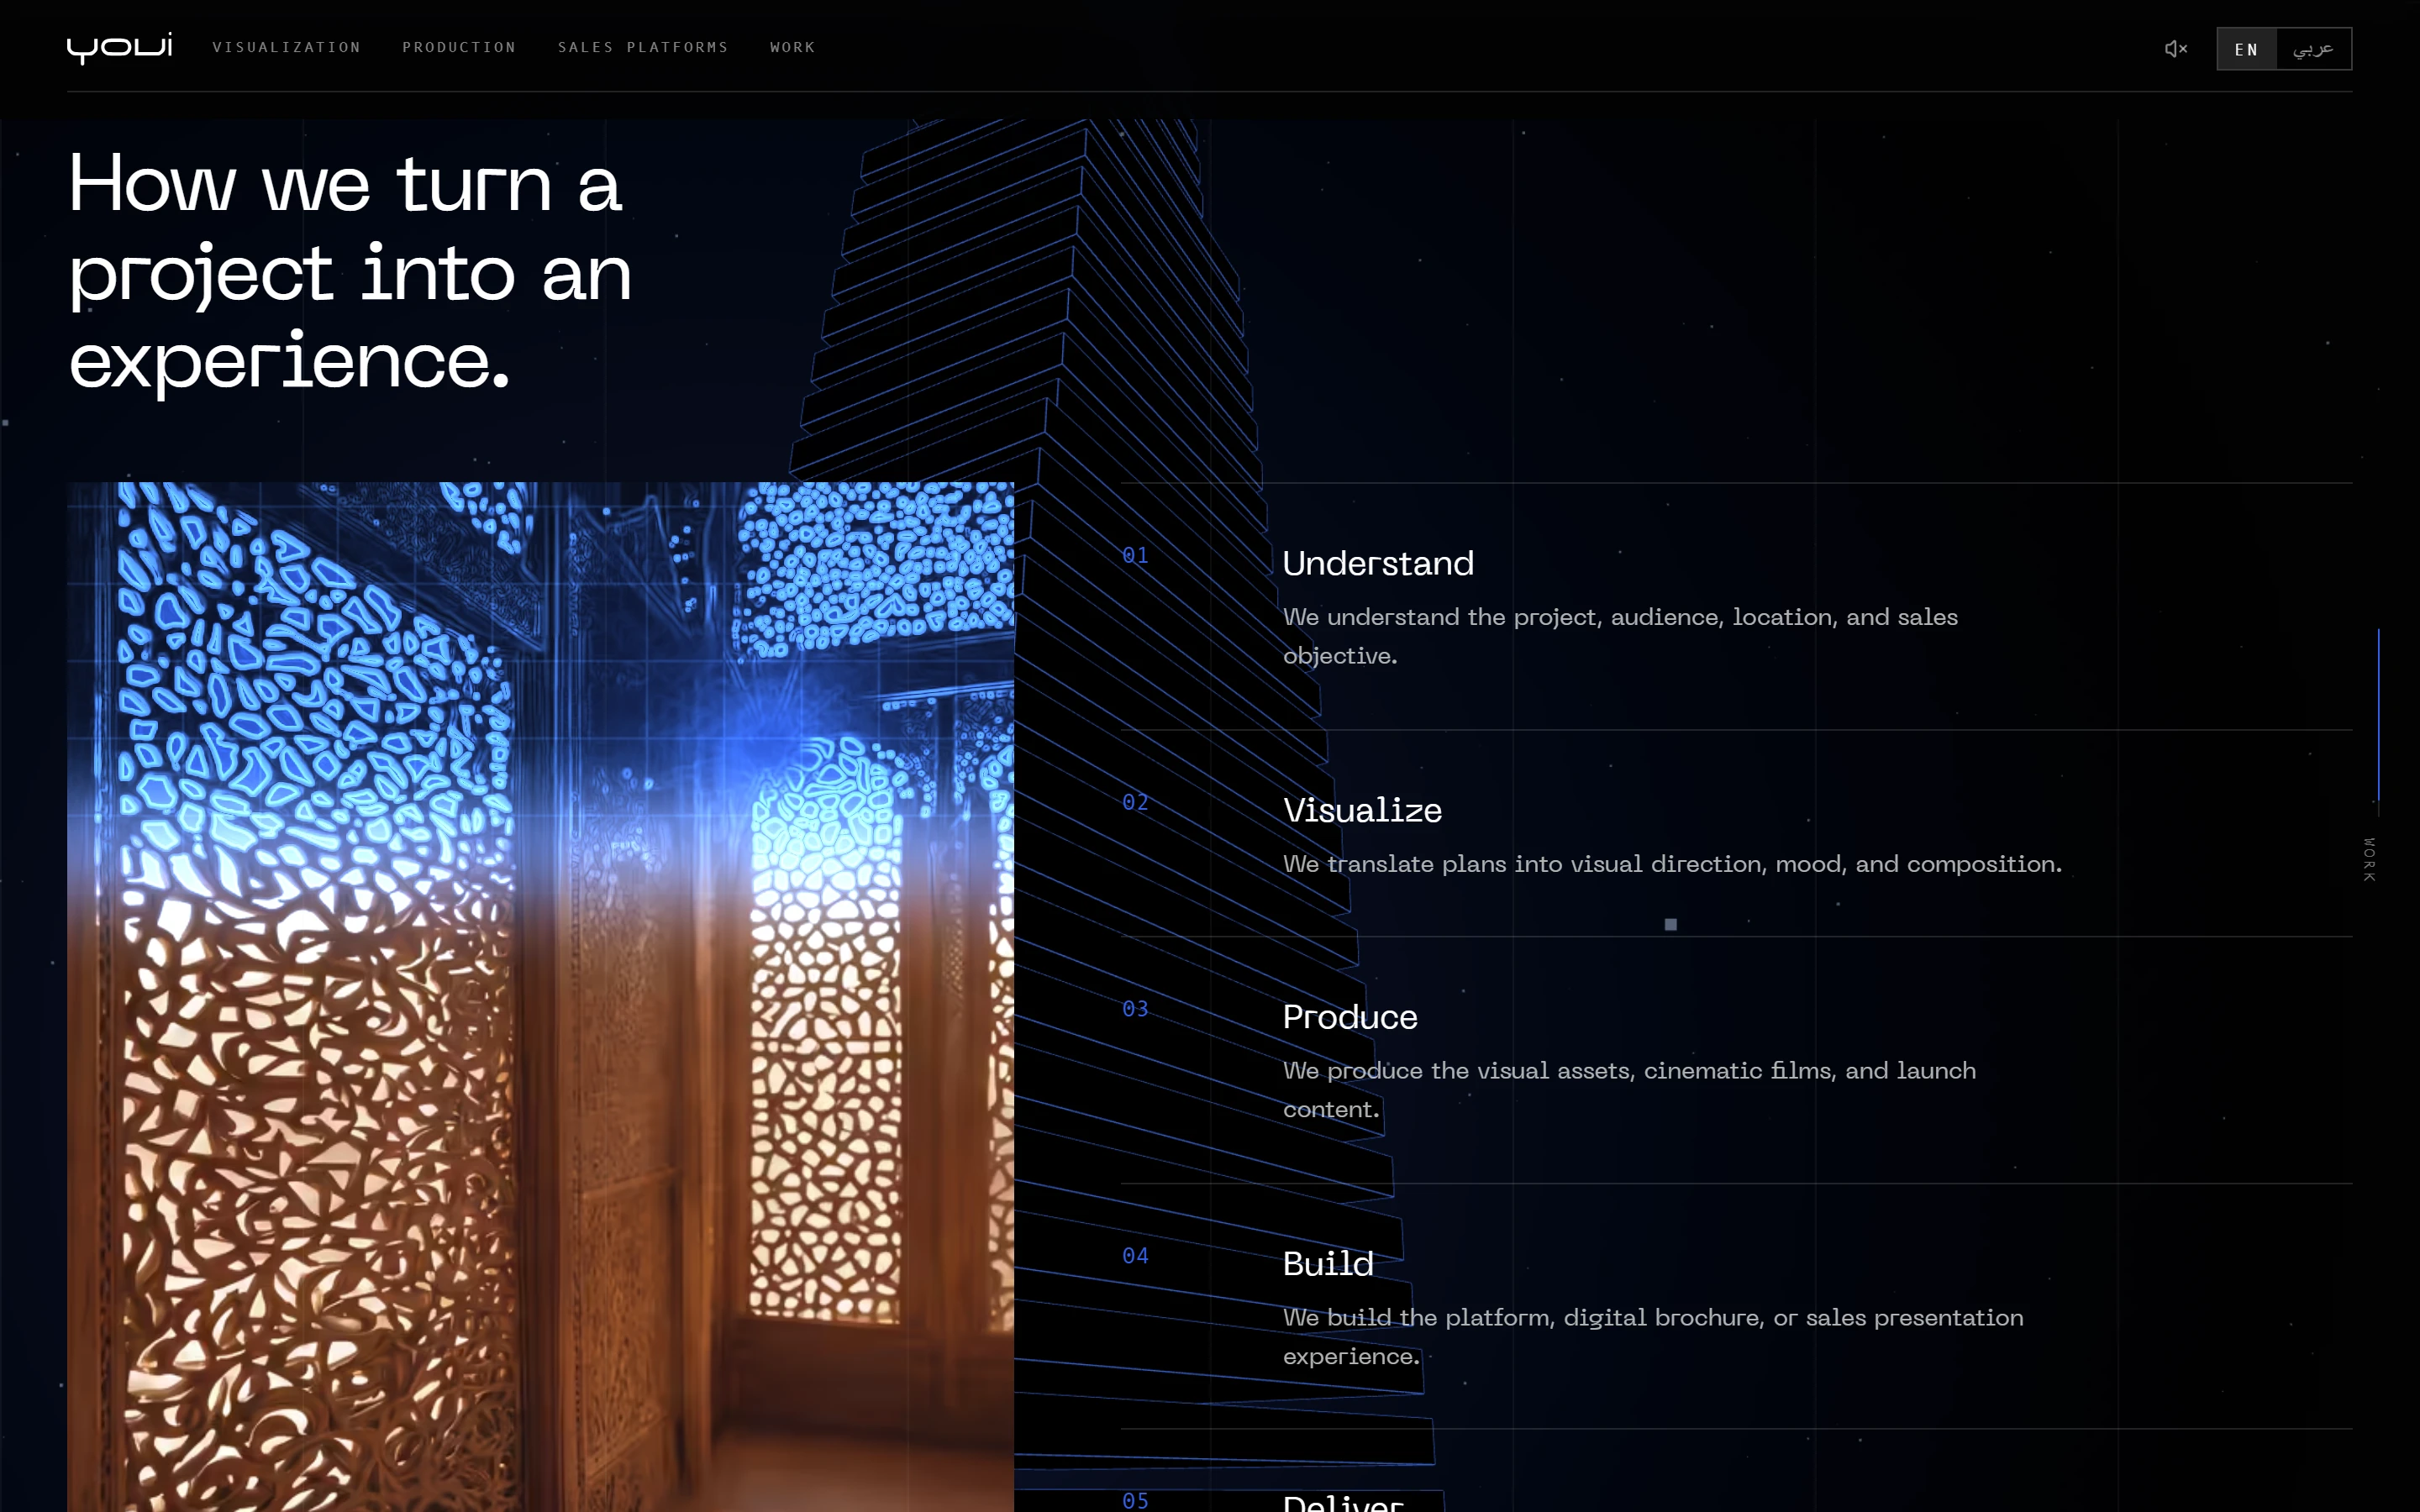Click text 'We build the platform, digital brochure'
The image size is (2420, 1512).
click(1523, 1318)
